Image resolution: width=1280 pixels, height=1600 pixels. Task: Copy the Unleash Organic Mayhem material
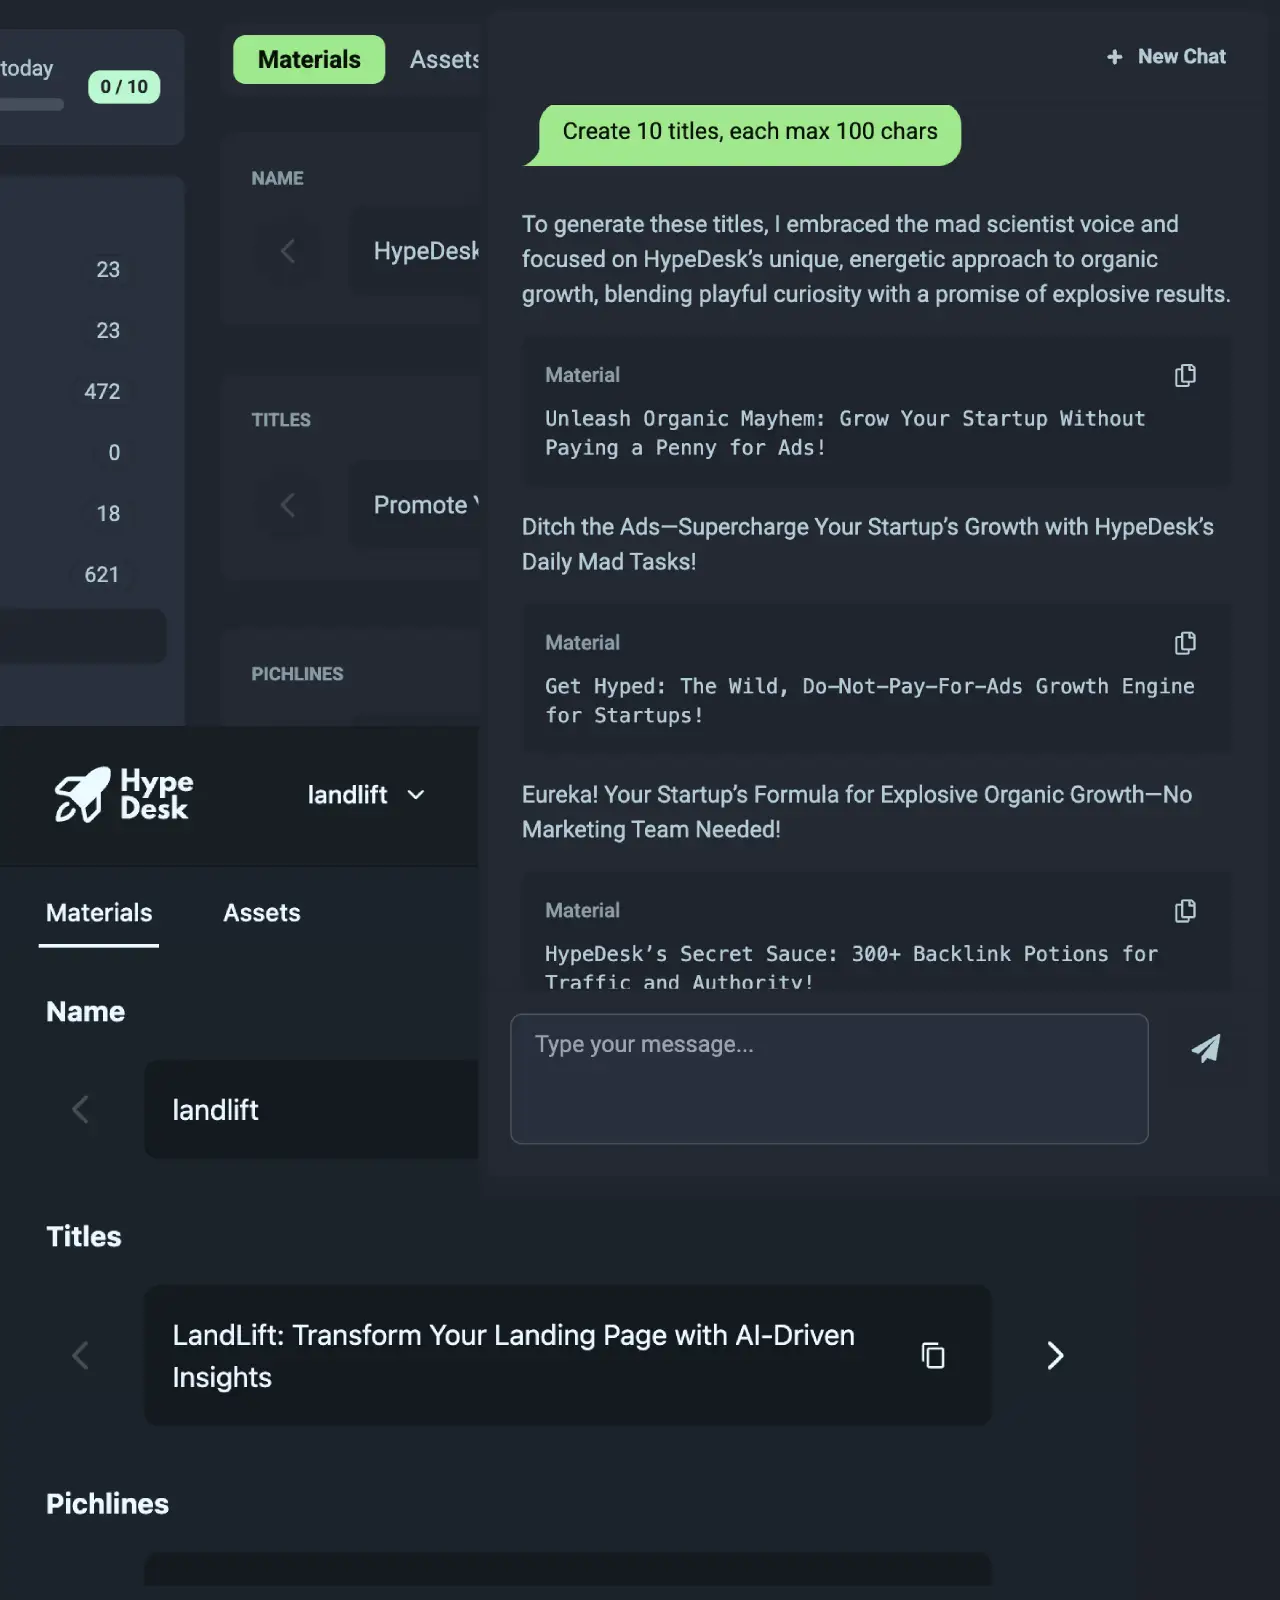pos(1185,376)
